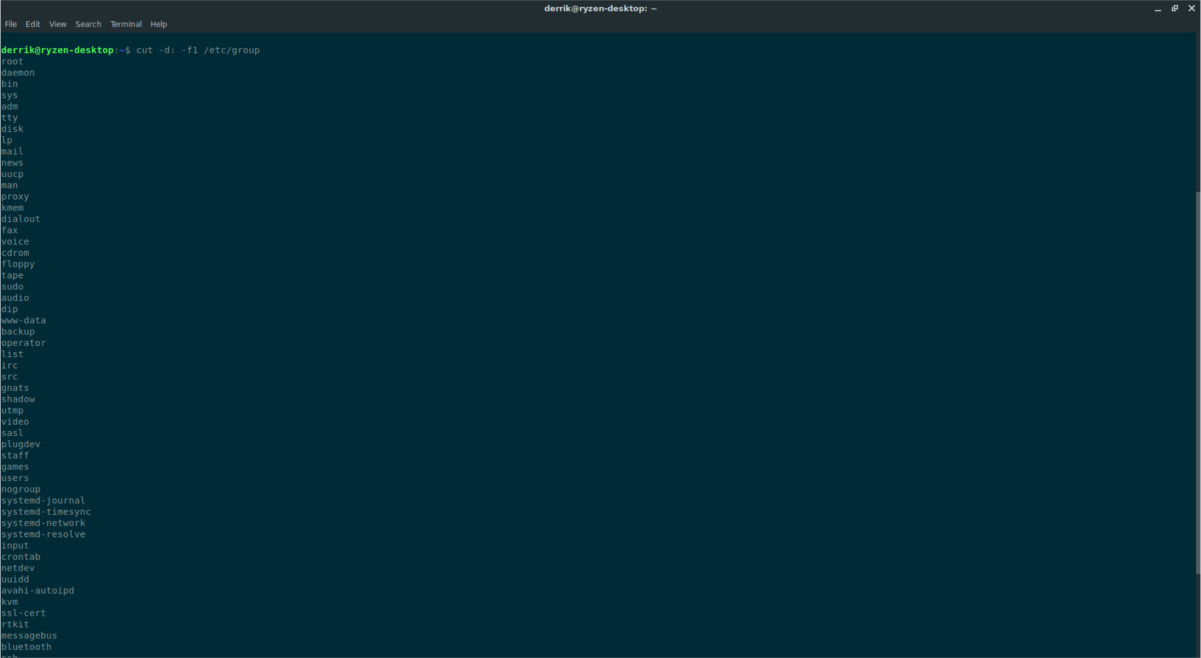Screen dimensions: 1201x658
Task: Click the root group name
Action: pyautogui.click(x=12, y=61)
